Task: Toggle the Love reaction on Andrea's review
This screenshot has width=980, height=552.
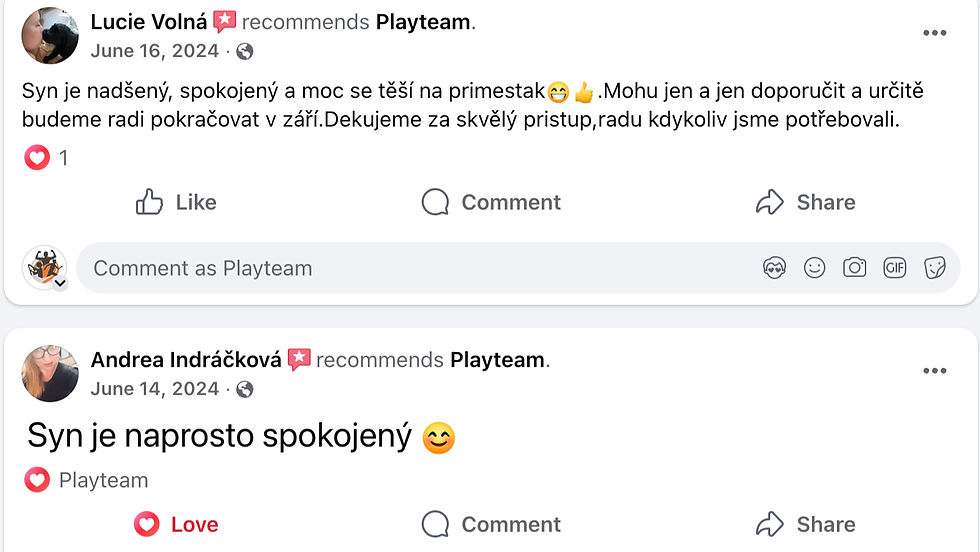Action: tap(176, 524)
